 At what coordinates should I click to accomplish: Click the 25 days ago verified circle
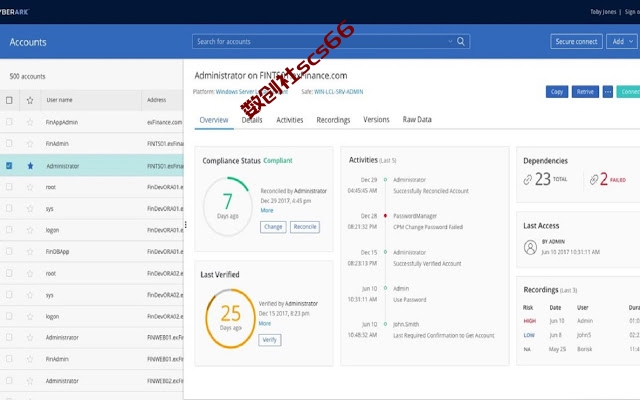point(231,318)
